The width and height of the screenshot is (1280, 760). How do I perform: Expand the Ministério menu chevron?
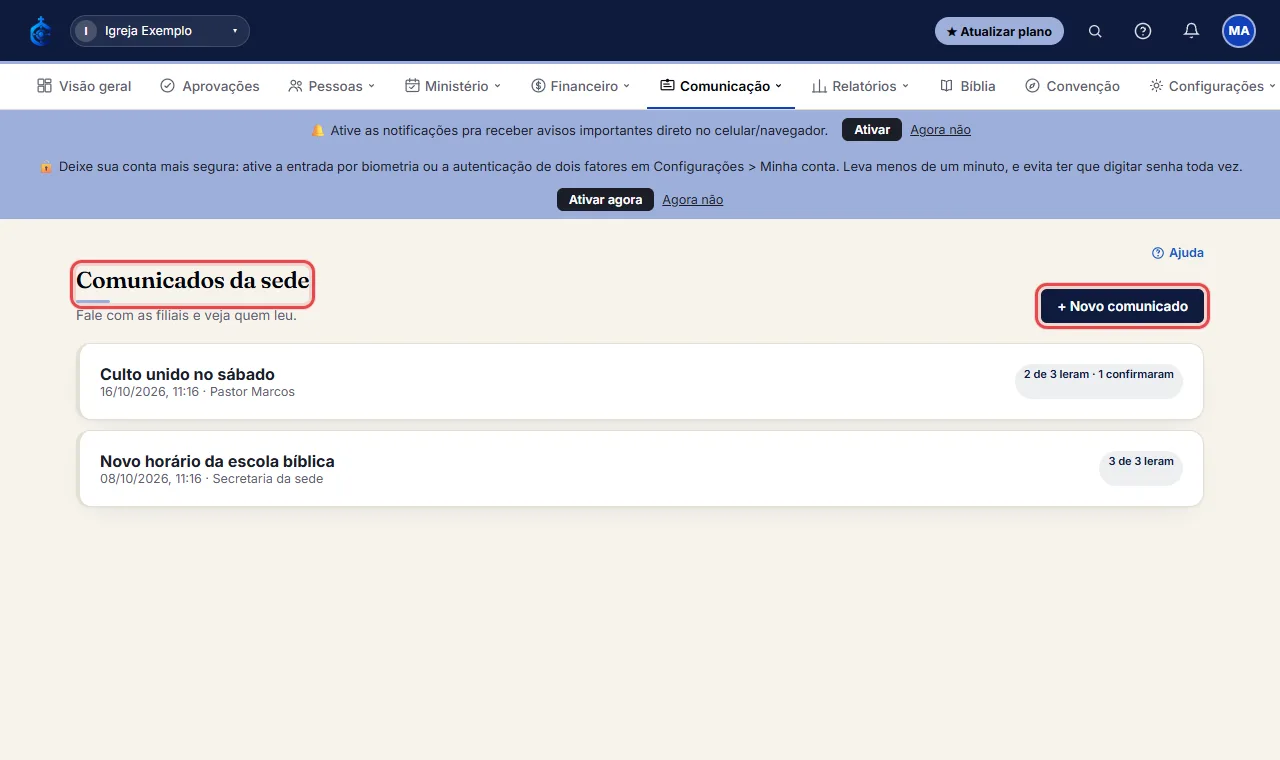coord(497,86)
